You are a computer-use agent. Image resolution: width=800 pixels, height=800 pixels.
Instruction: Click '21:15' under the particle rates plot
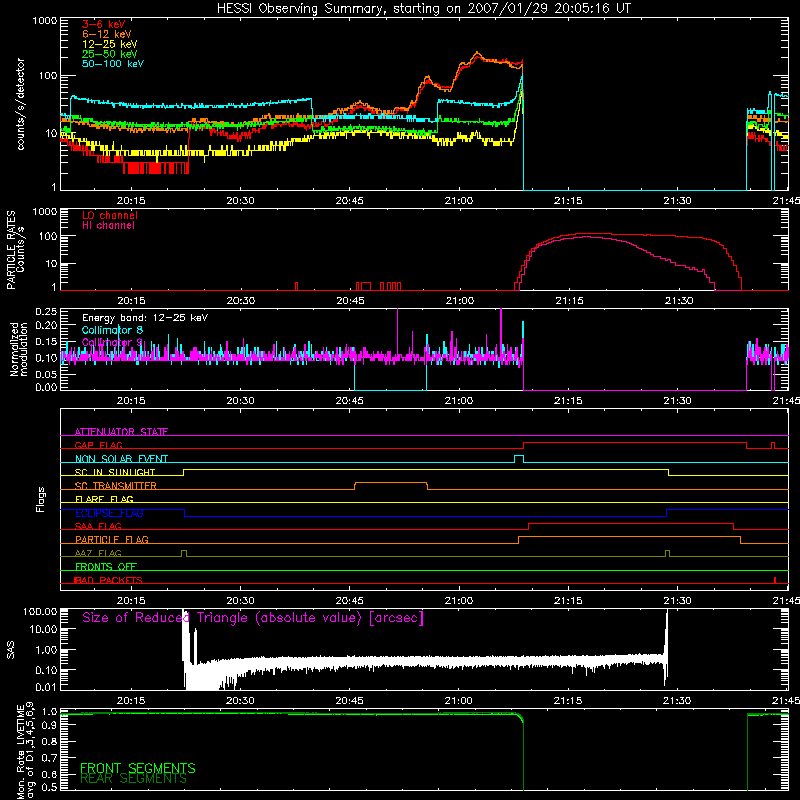point(569,301)
